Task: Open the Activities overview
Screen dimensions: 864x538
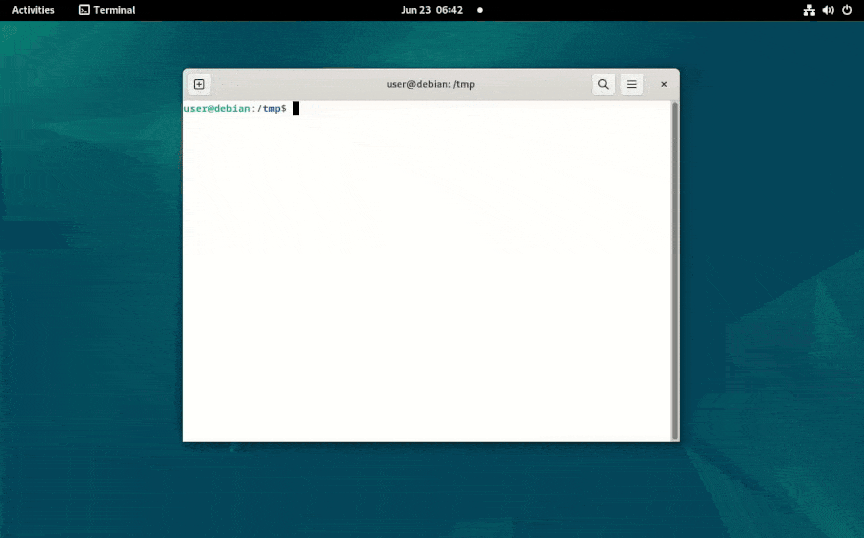Action: coord(33,10)
